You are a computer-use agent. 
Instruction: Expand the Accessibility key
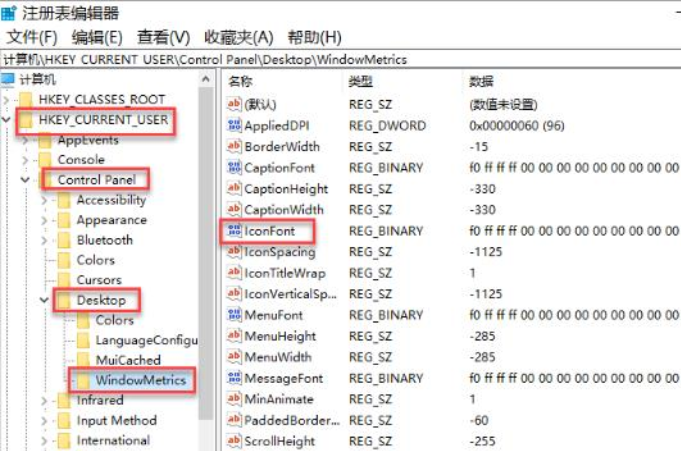(44, 200)
